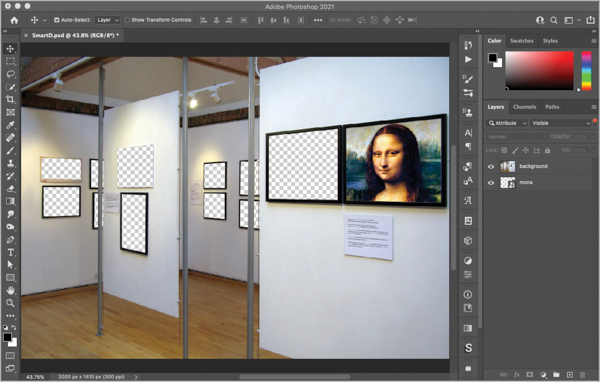This screenshot has height=382, width=600.
Task: Toggle the layer filter red switch
Action: point(595,122)
